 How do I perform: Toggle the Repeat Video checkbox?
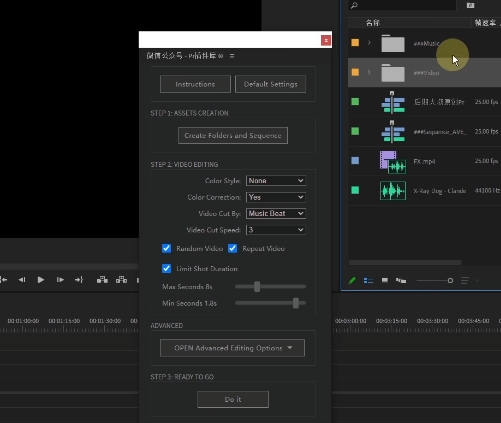(x=233, y=248)
